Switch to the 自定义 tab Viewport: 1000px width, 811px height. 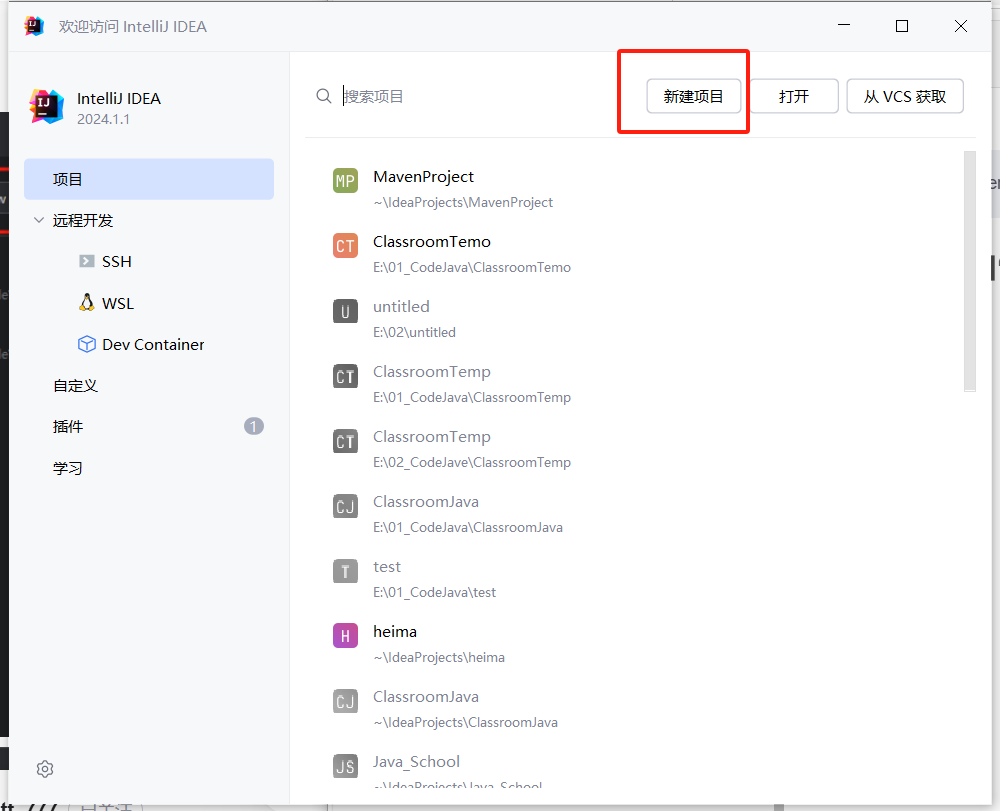(75, 386)
